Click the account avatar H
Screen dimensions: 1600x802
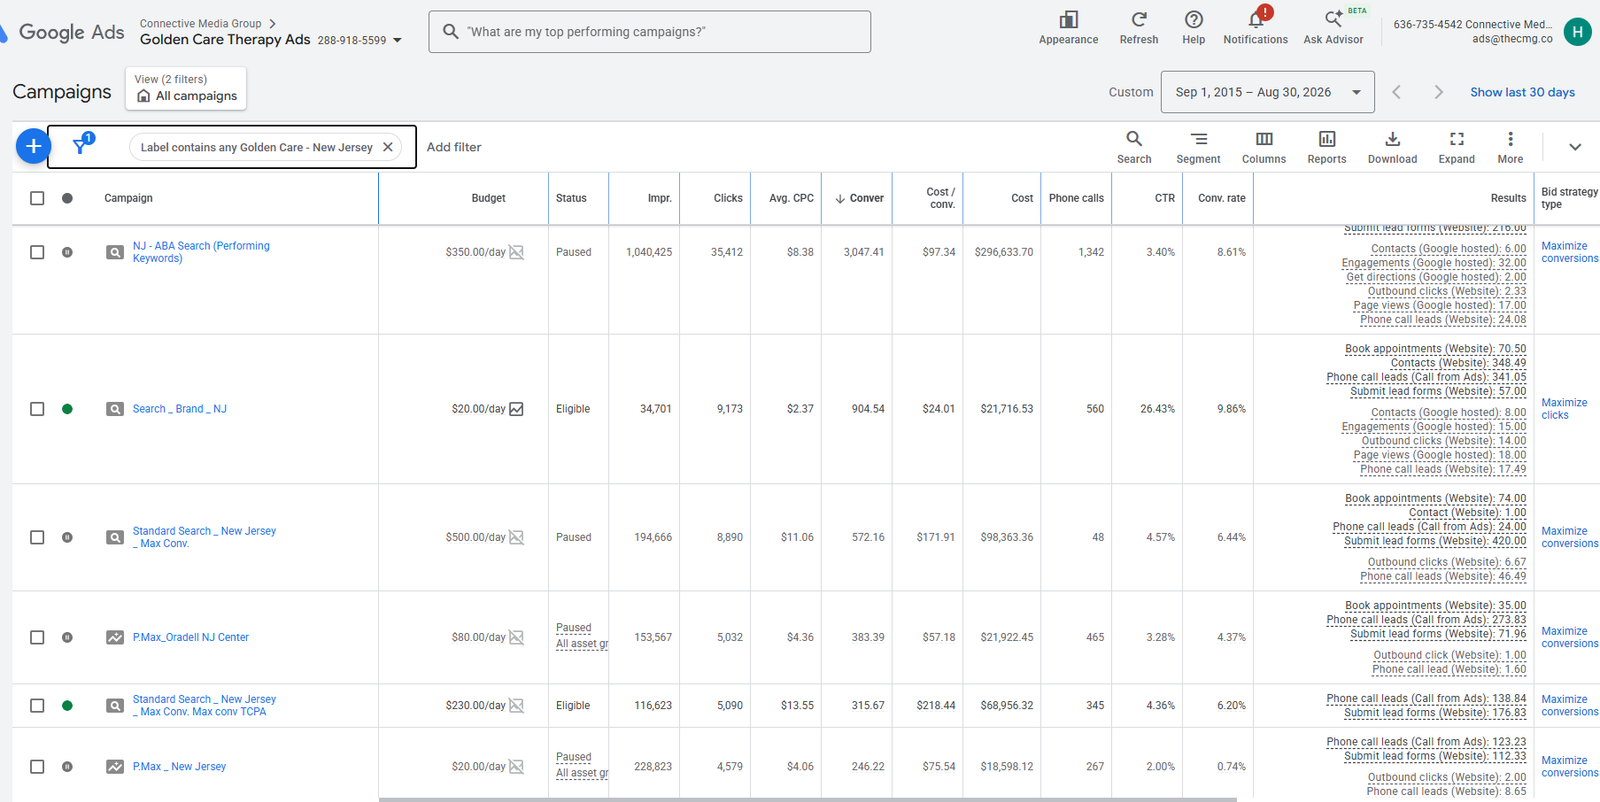1577,32
